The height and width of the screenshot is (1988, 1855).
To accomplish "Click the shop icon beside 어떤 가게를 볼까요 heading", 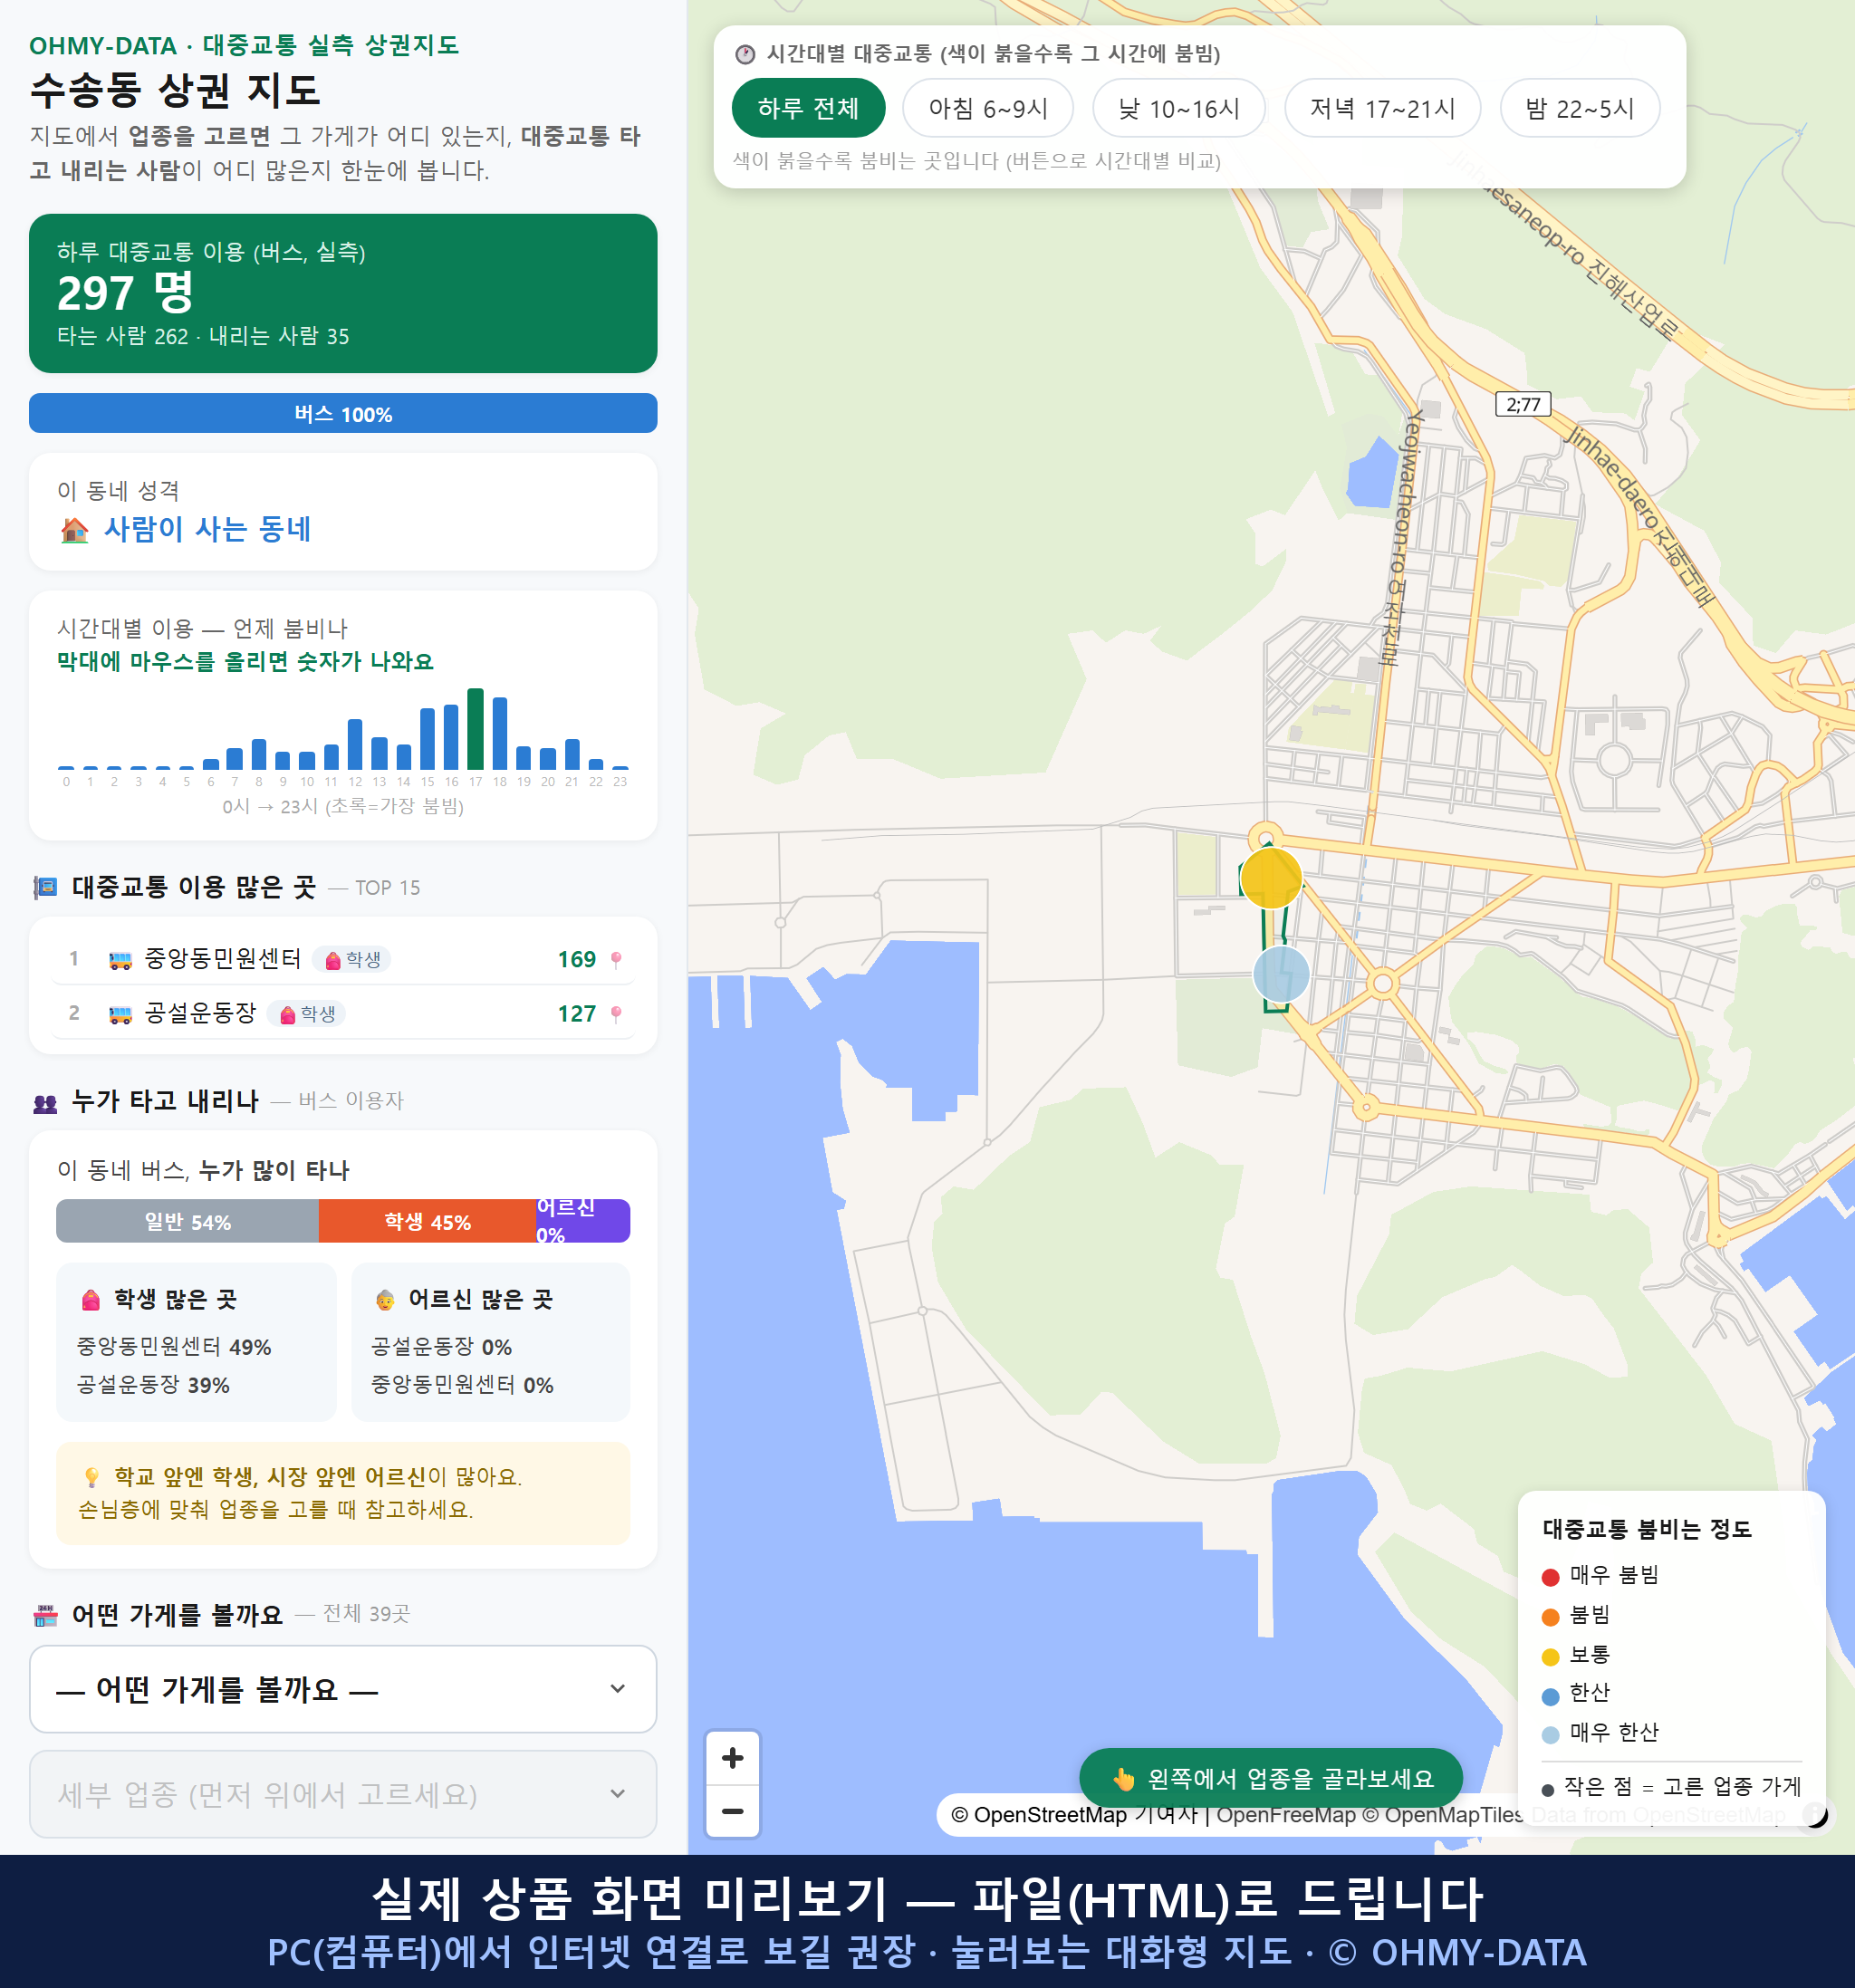I will 45,1615.
